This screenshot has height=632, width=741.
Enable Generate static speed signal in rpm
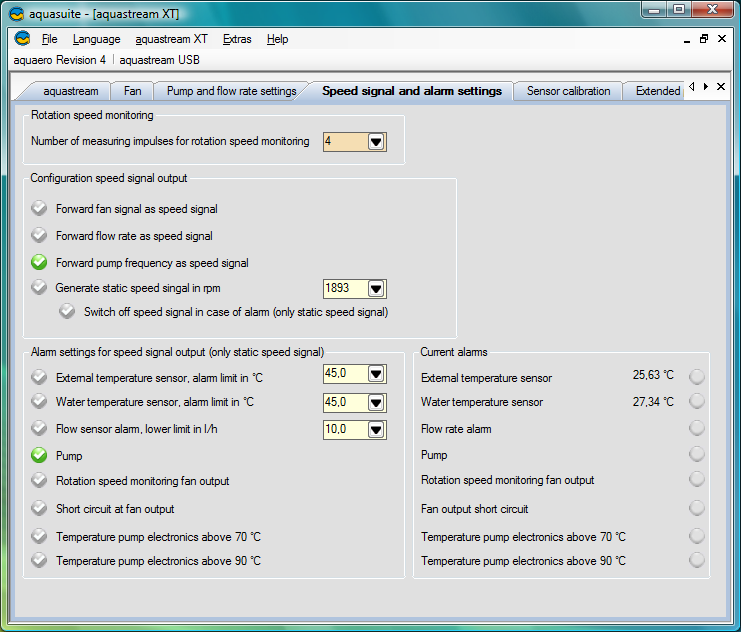pyautogui.click(x=39, y=287)
